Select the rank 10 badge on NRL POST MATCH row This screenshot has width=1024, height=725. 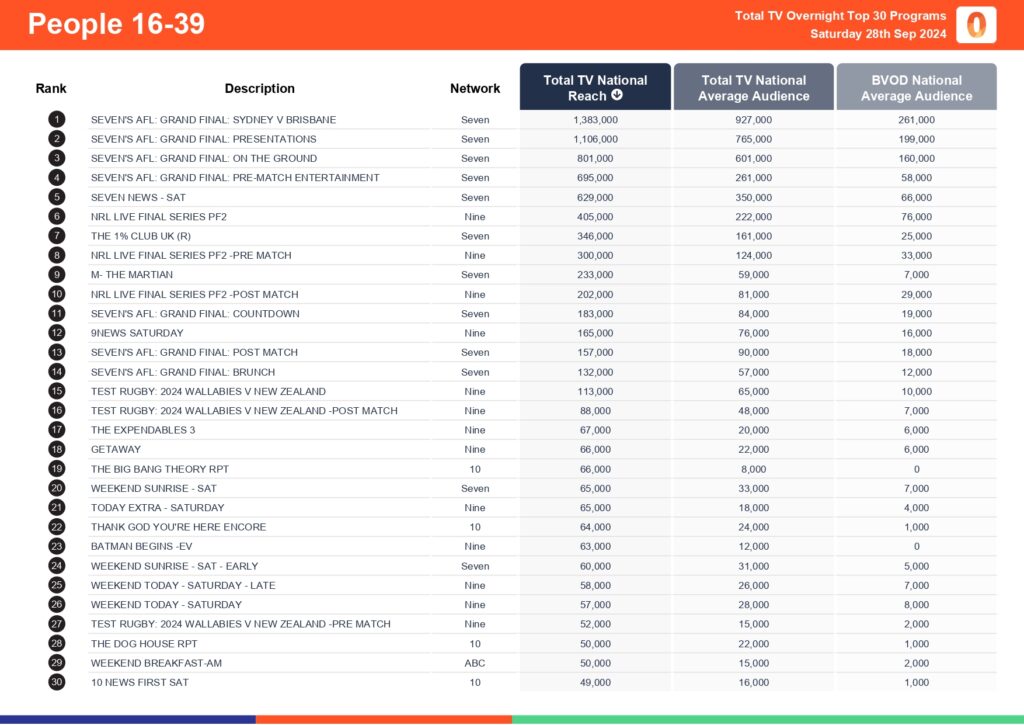pyautogui.click(x=57, y=294)
